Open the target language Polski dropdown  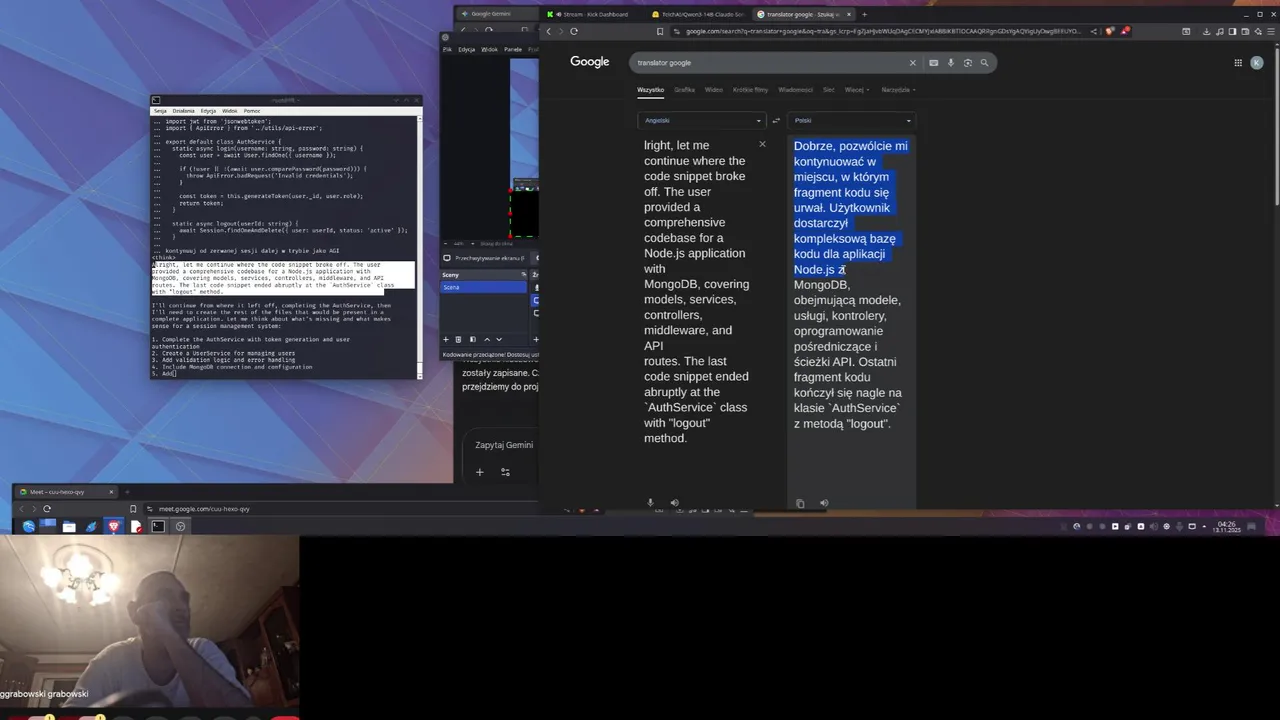tap(852, 121)
